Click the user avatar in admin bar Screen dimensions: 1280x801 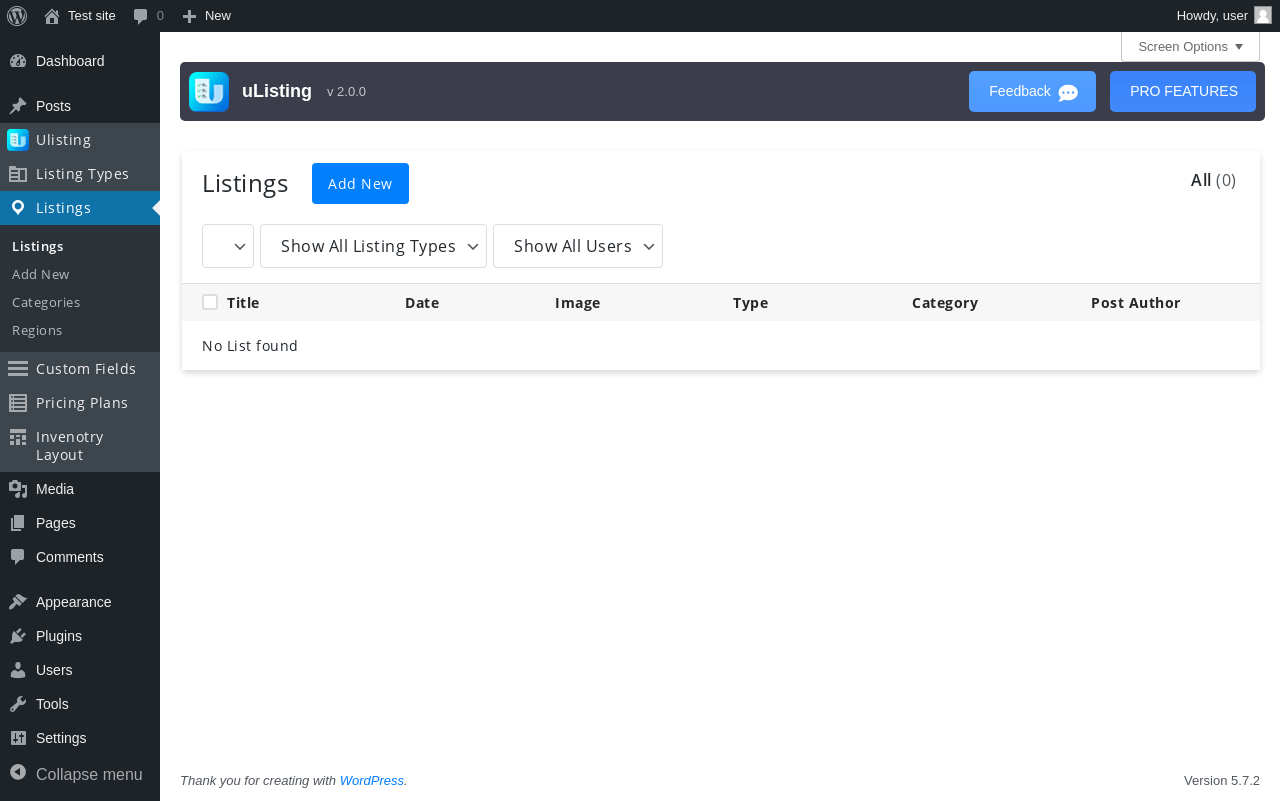[x=1262, y=15]
